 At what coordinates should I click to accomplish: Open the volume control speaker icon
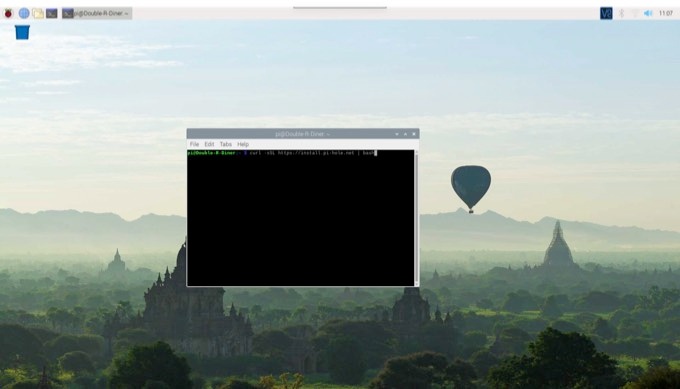click(x=648, y=13)
